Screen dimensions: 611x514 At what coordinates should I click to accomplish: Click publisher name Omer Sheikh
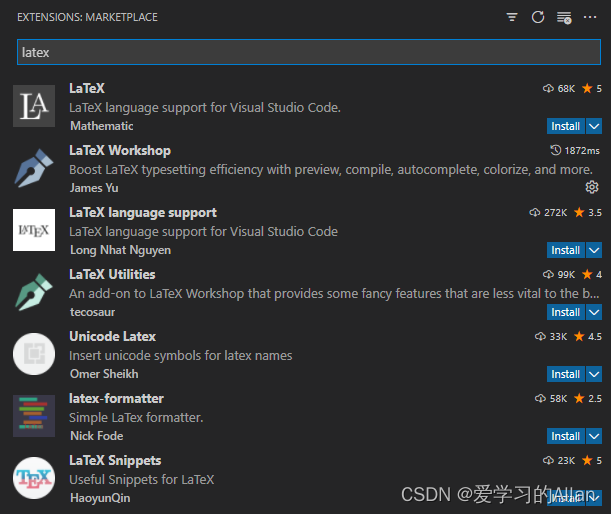(104, 374)
